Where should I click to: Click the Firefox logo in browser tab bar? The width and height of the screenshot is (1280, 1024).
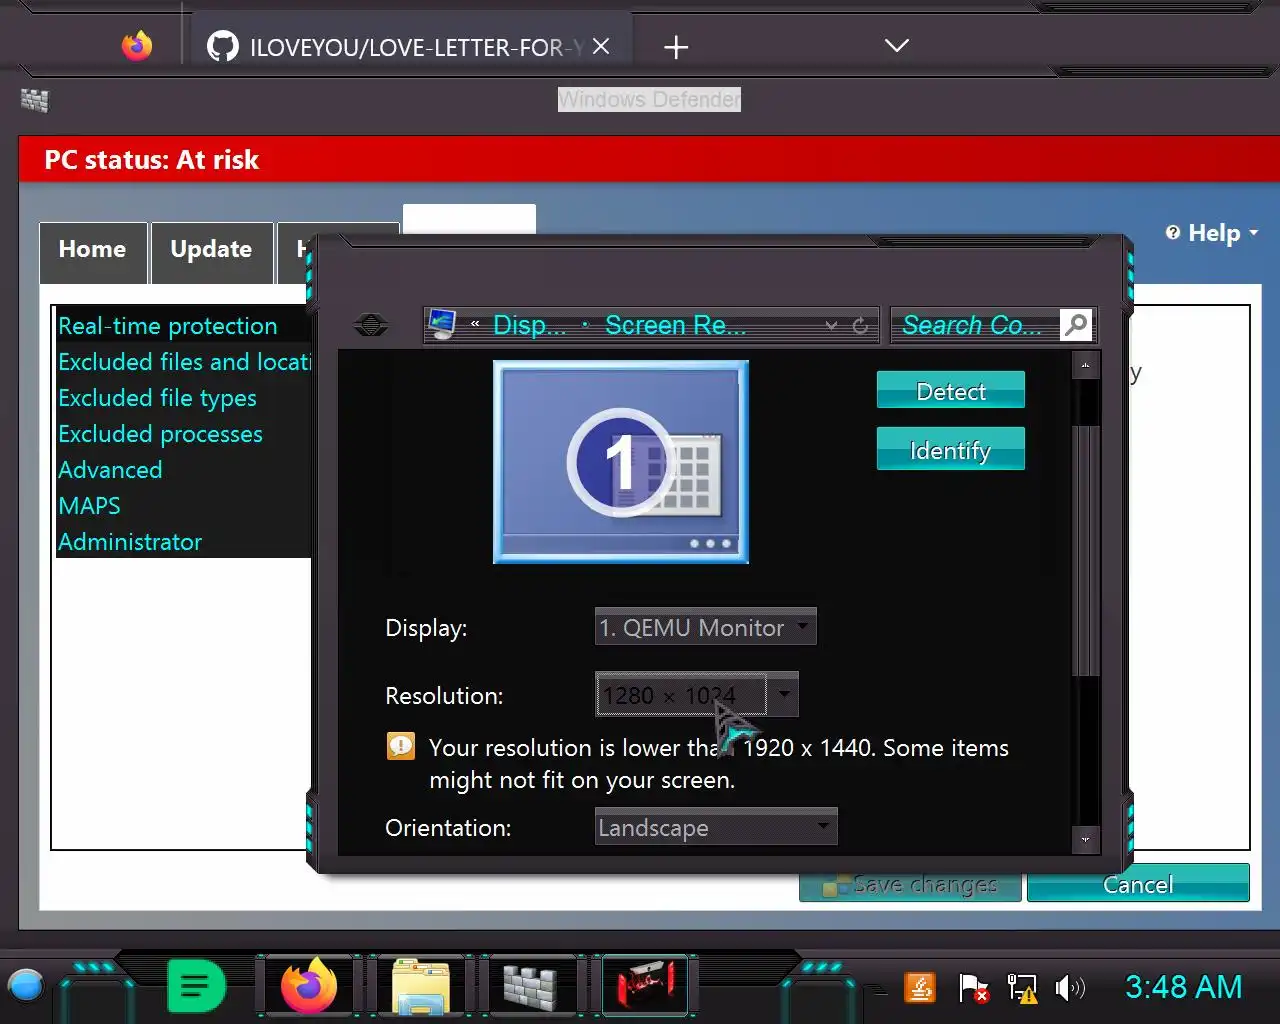tap(137, 46)
